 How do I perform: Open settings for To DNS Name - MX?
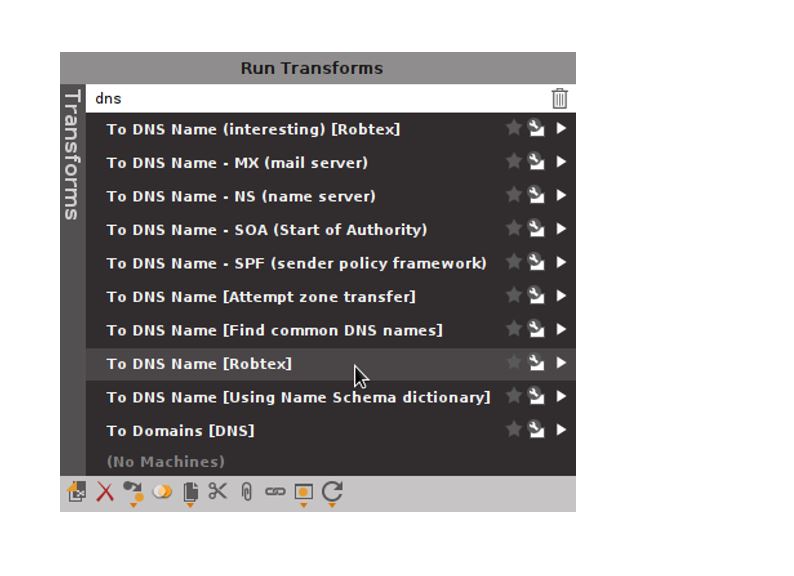click(x=536, y=161)
